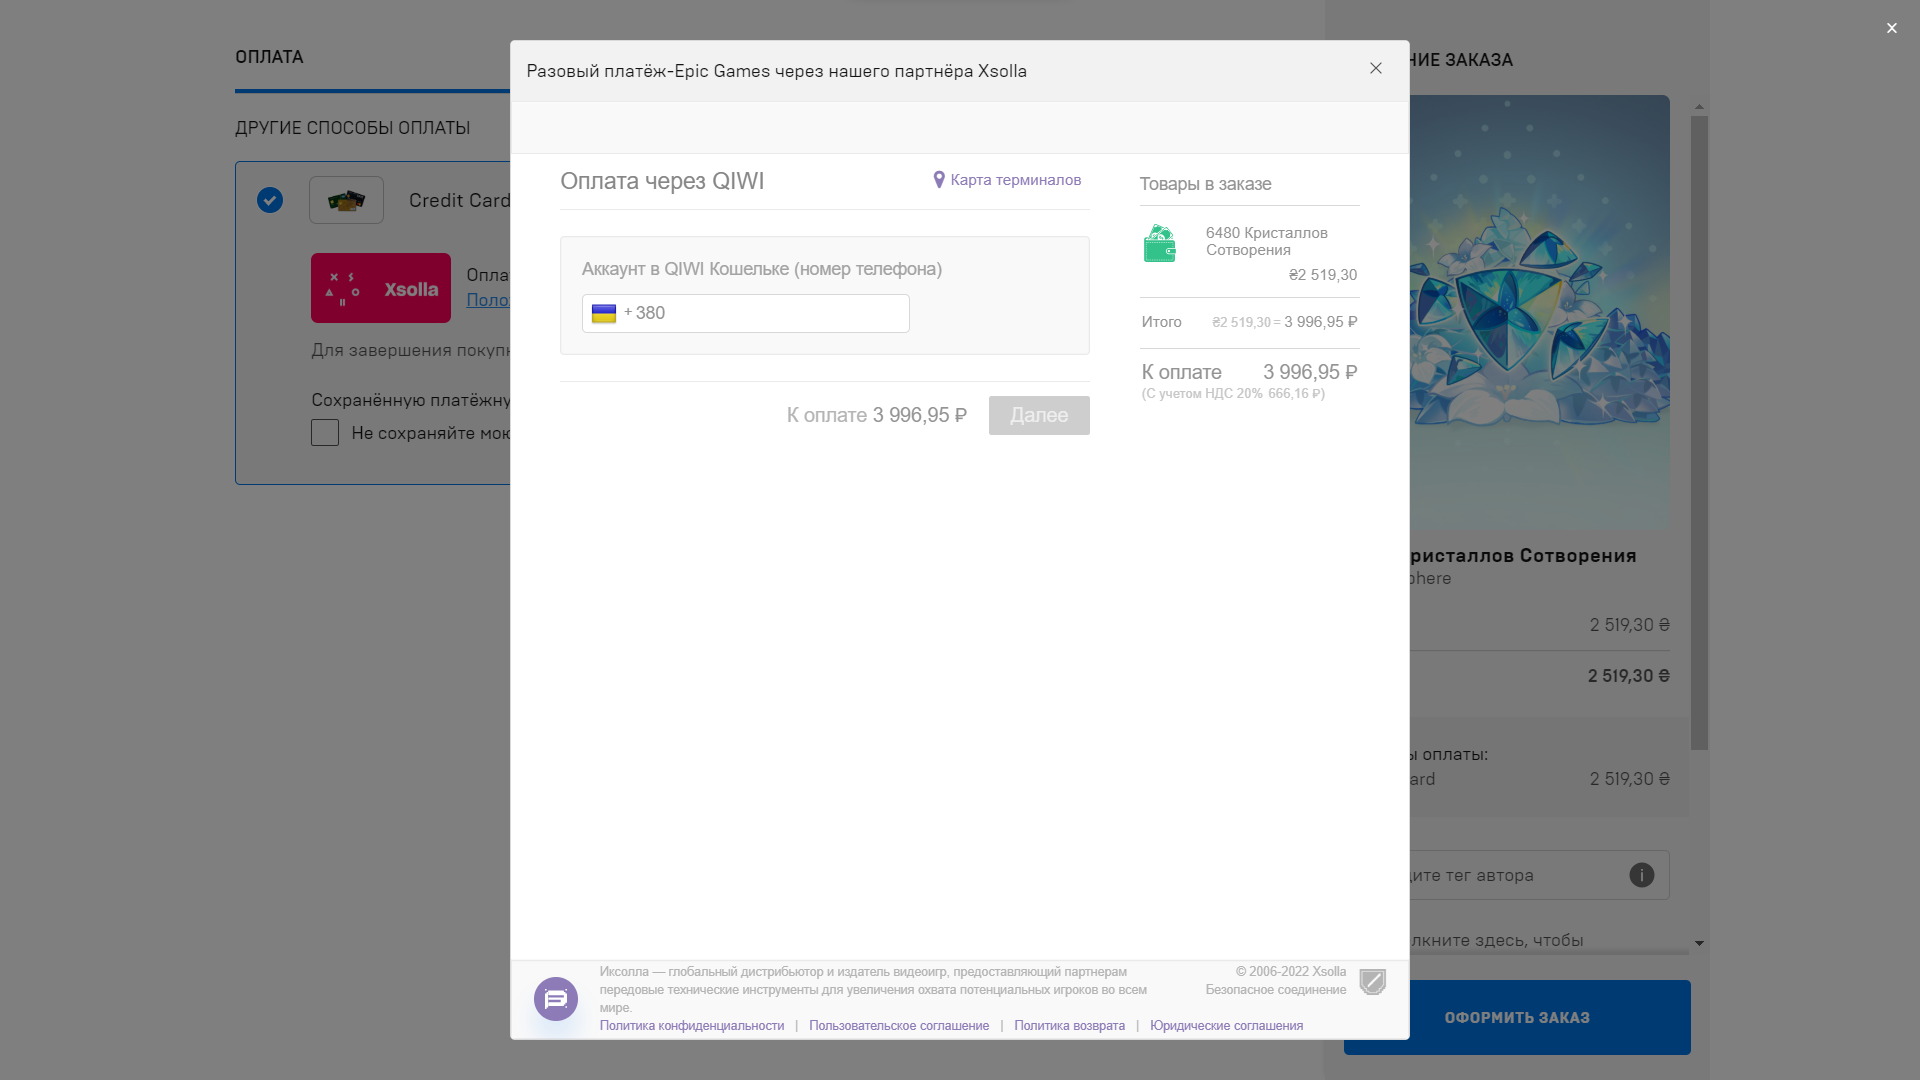Select the Credit Card radio option
Viewport: 1920px width, 1080px height.
tap(270, 200)
